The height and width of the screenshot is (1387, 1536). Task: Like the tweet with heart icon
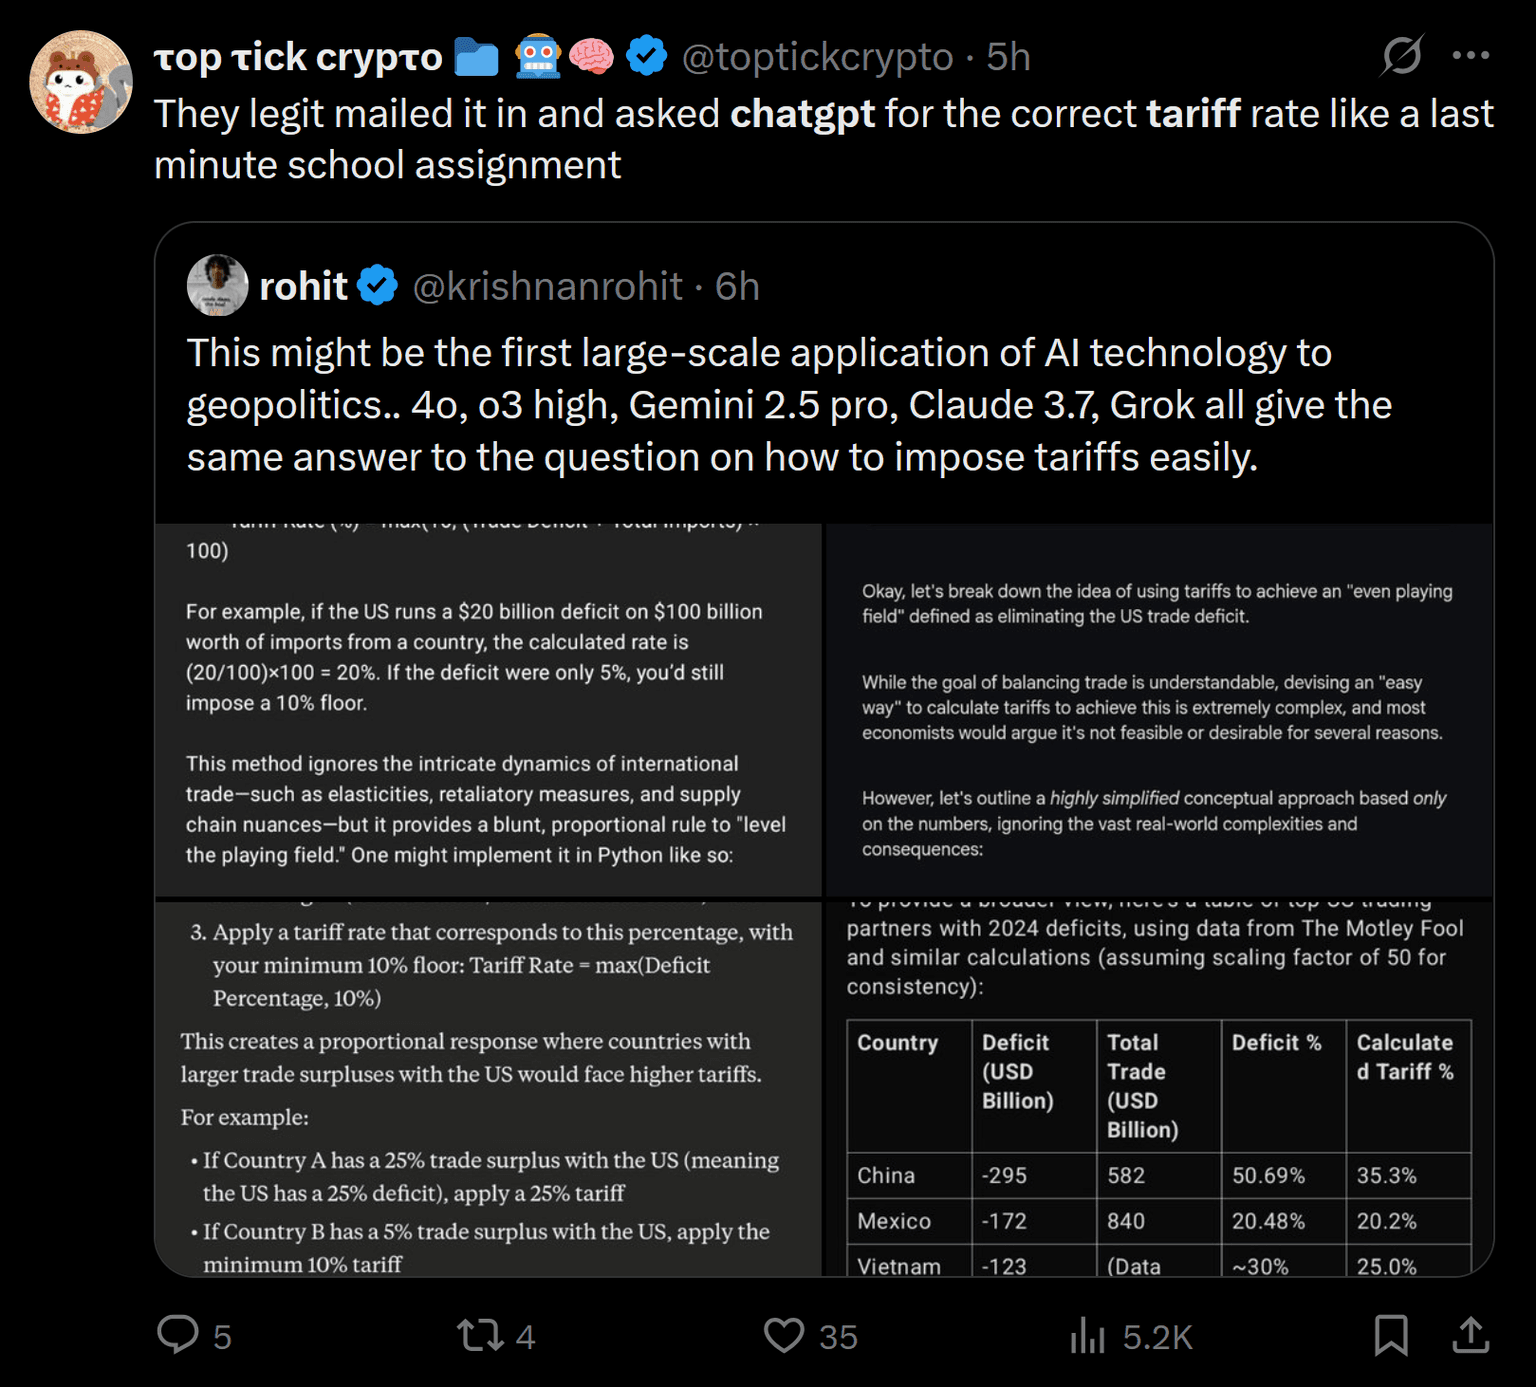[x=784, y=1335]
